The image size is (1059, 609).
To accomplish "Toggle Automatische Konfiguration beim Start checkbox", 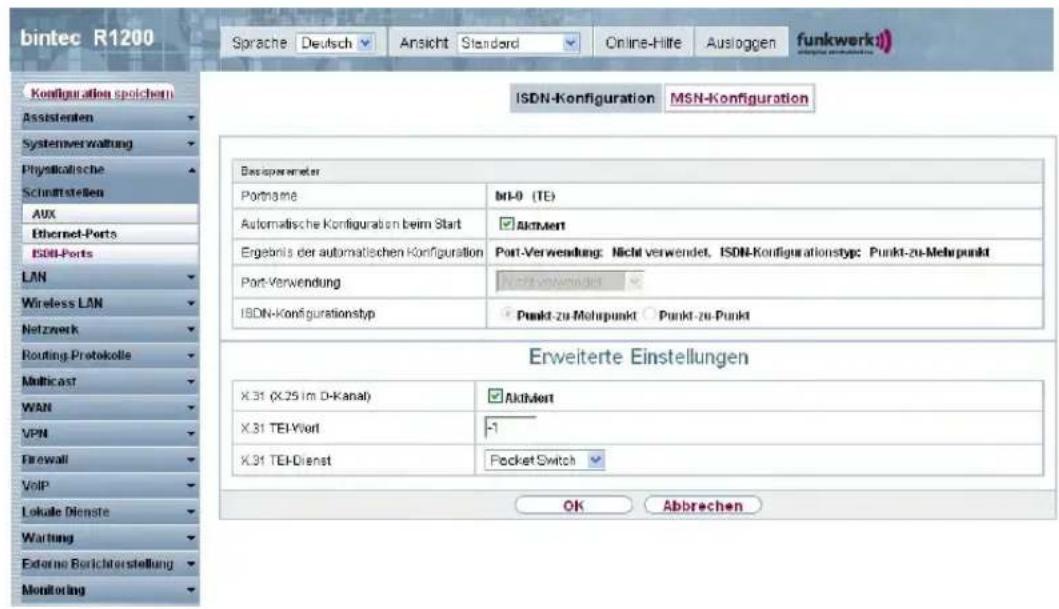I will click(x=506, y=223).
